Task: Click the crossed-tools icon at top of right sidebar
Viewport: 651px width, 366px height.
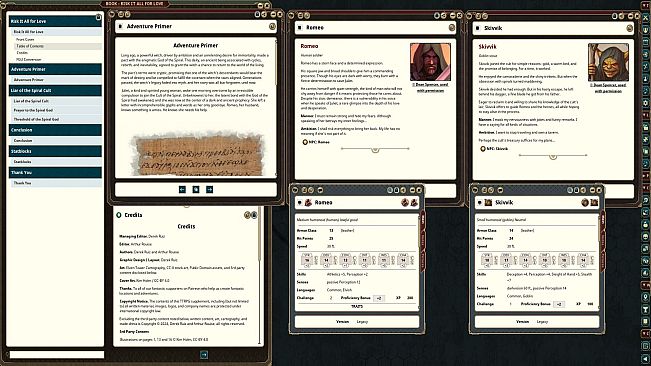Action: coord(646,17)
